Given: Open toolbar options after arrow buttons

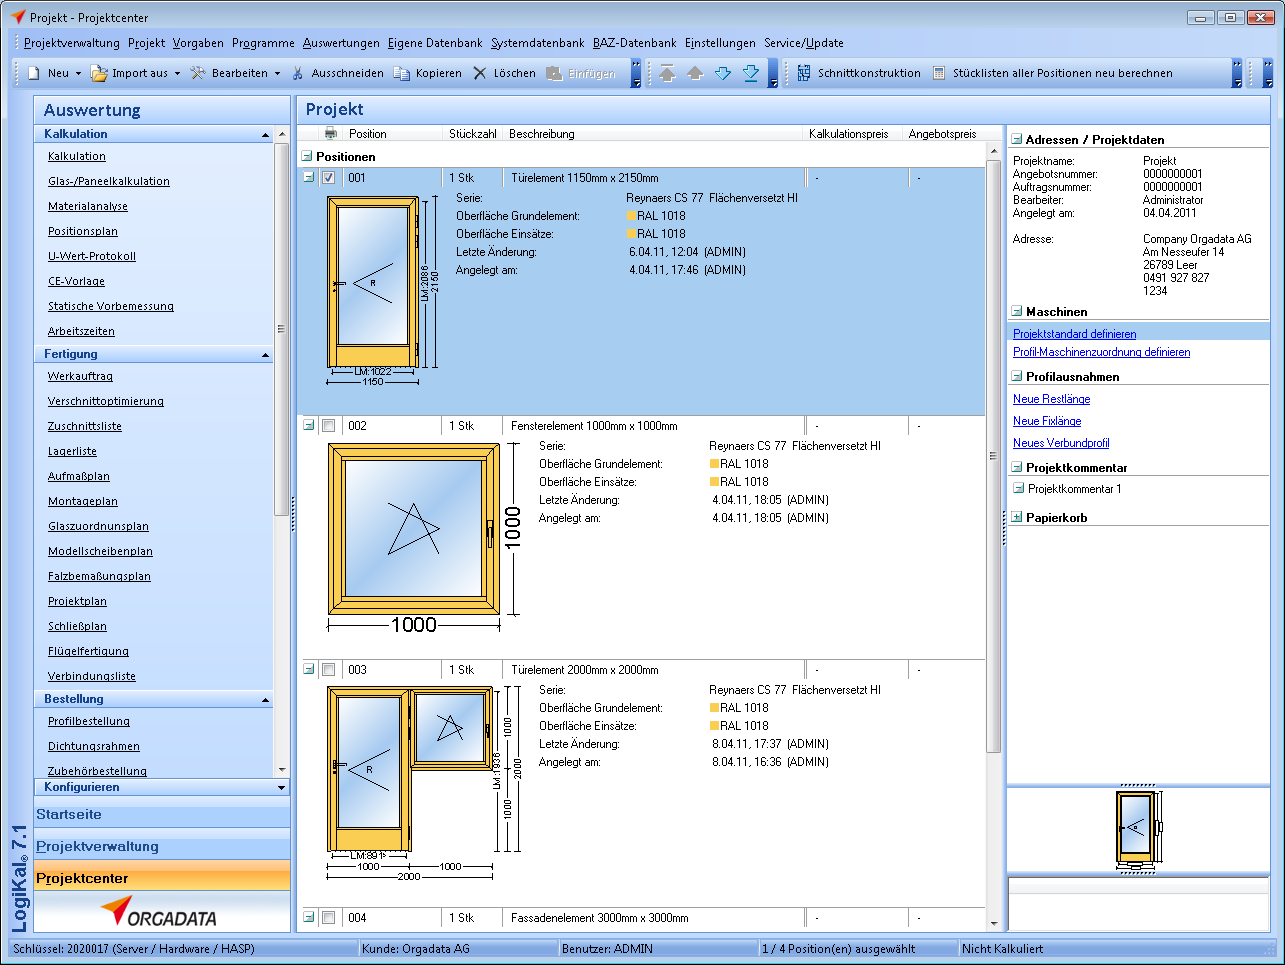Looking at the screenshot, I should click(773, 73).
